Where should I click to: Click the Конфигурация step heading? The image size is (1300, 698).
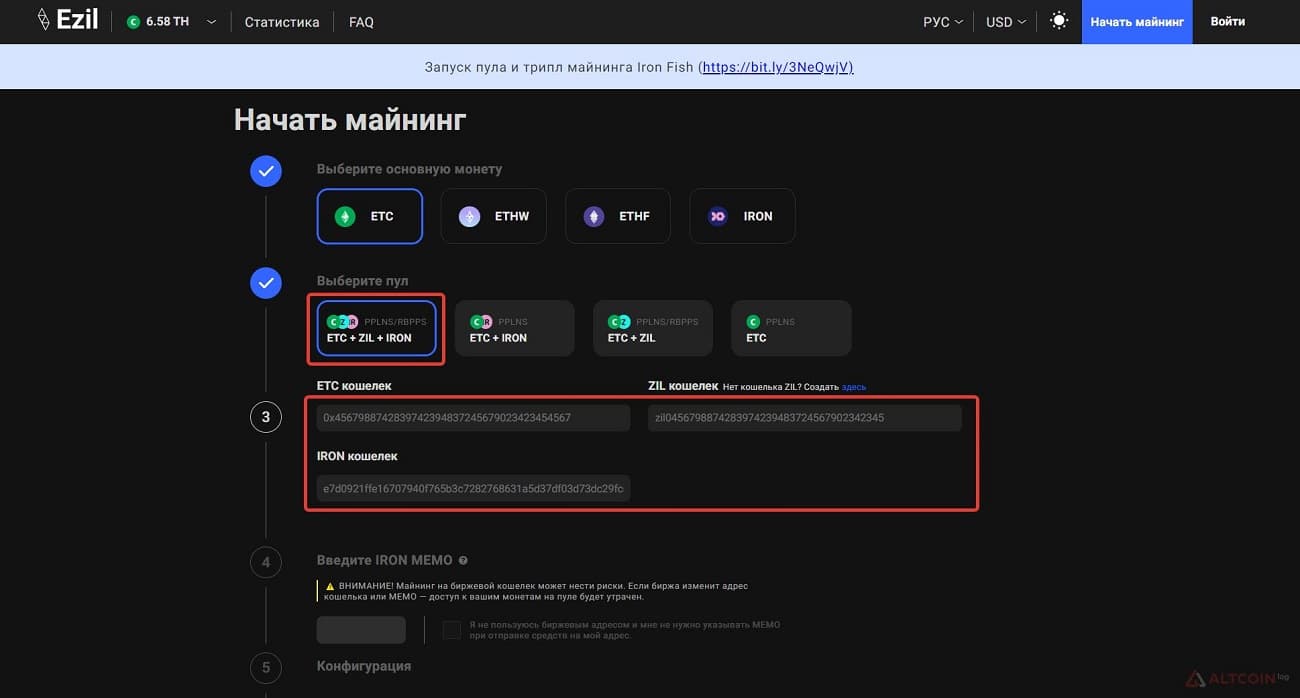point(364,666)
